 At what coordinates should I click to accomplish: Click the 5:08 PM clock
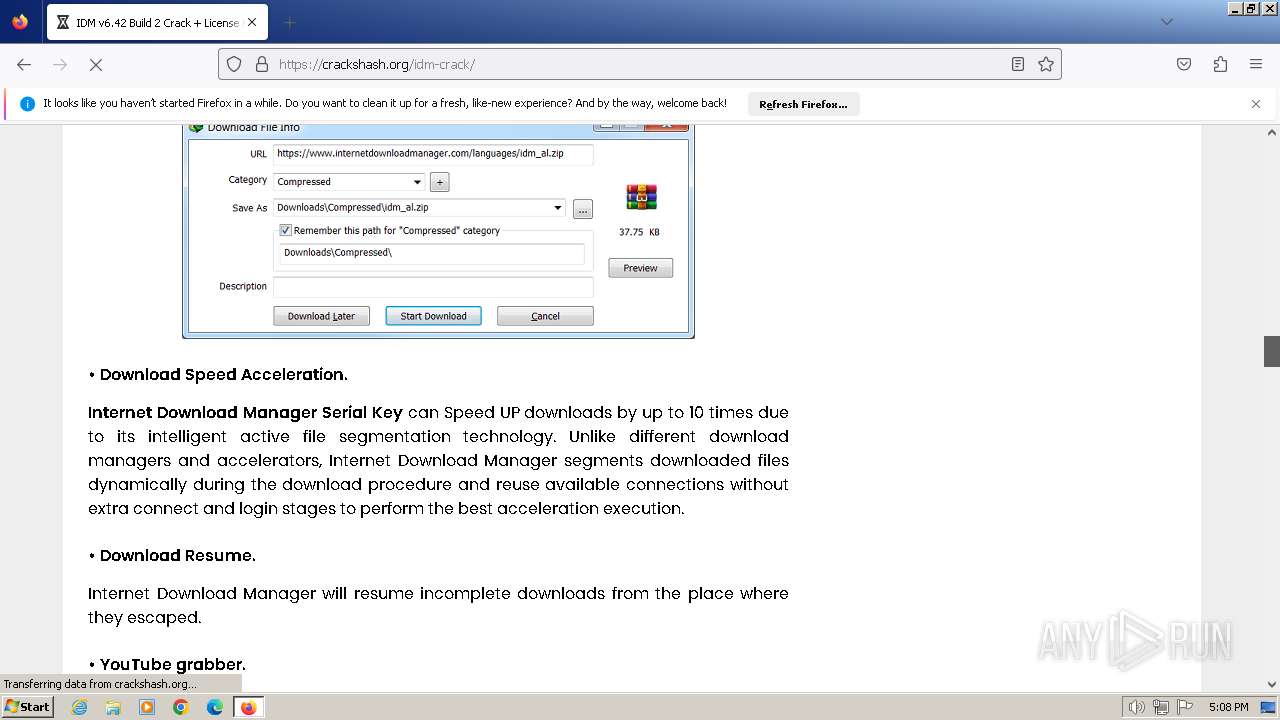pos(1228,707)
